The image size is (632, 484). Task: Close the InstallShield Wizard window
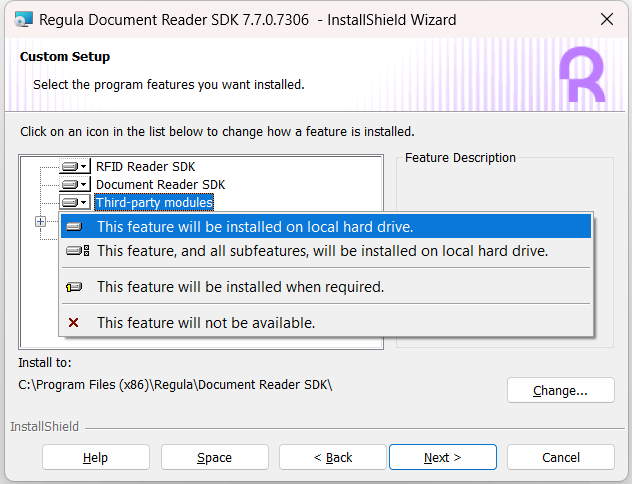607,19
